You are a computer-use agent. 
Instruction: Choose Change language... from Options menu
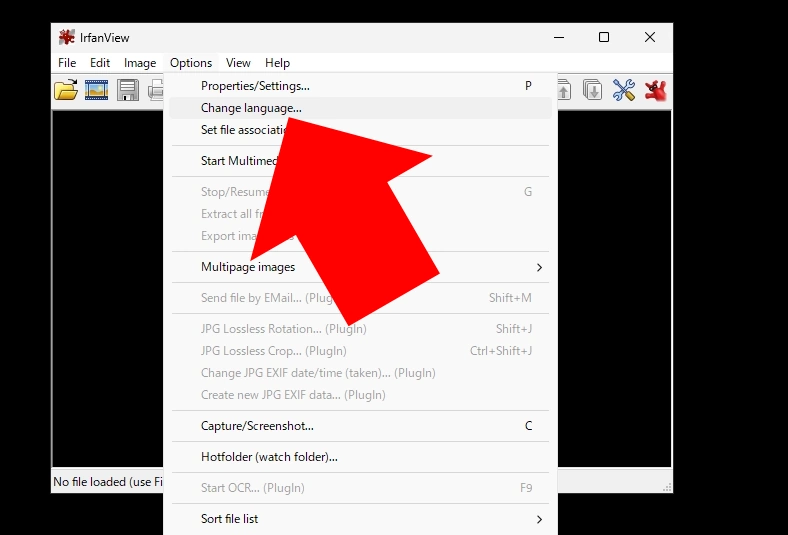pos(360,108)
